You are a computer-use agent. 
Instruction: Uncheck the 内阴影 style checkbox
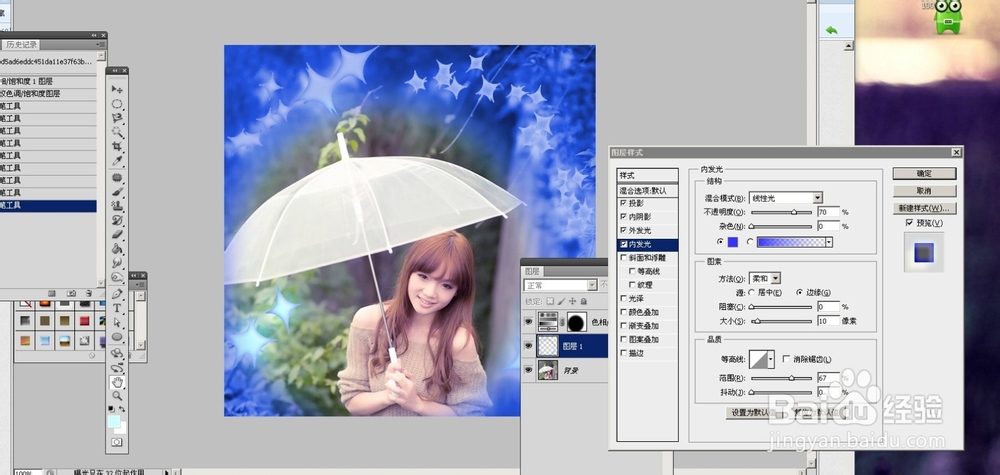pyautogui.click(x=624, y=216)
